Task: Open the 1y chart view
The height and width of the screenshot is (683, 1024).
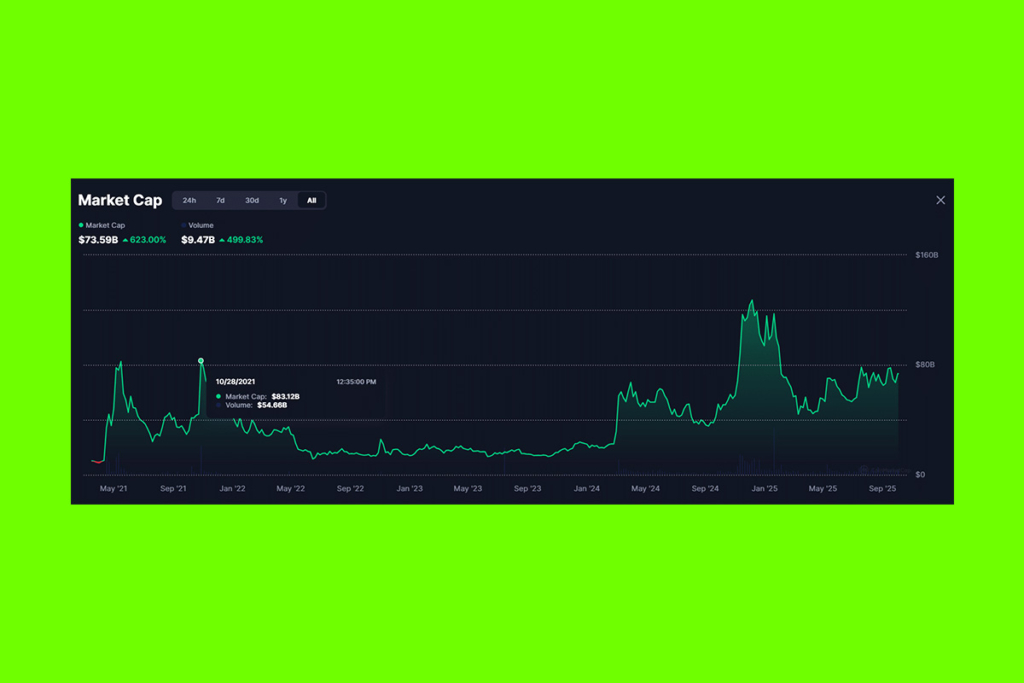Action: point(283,200)
